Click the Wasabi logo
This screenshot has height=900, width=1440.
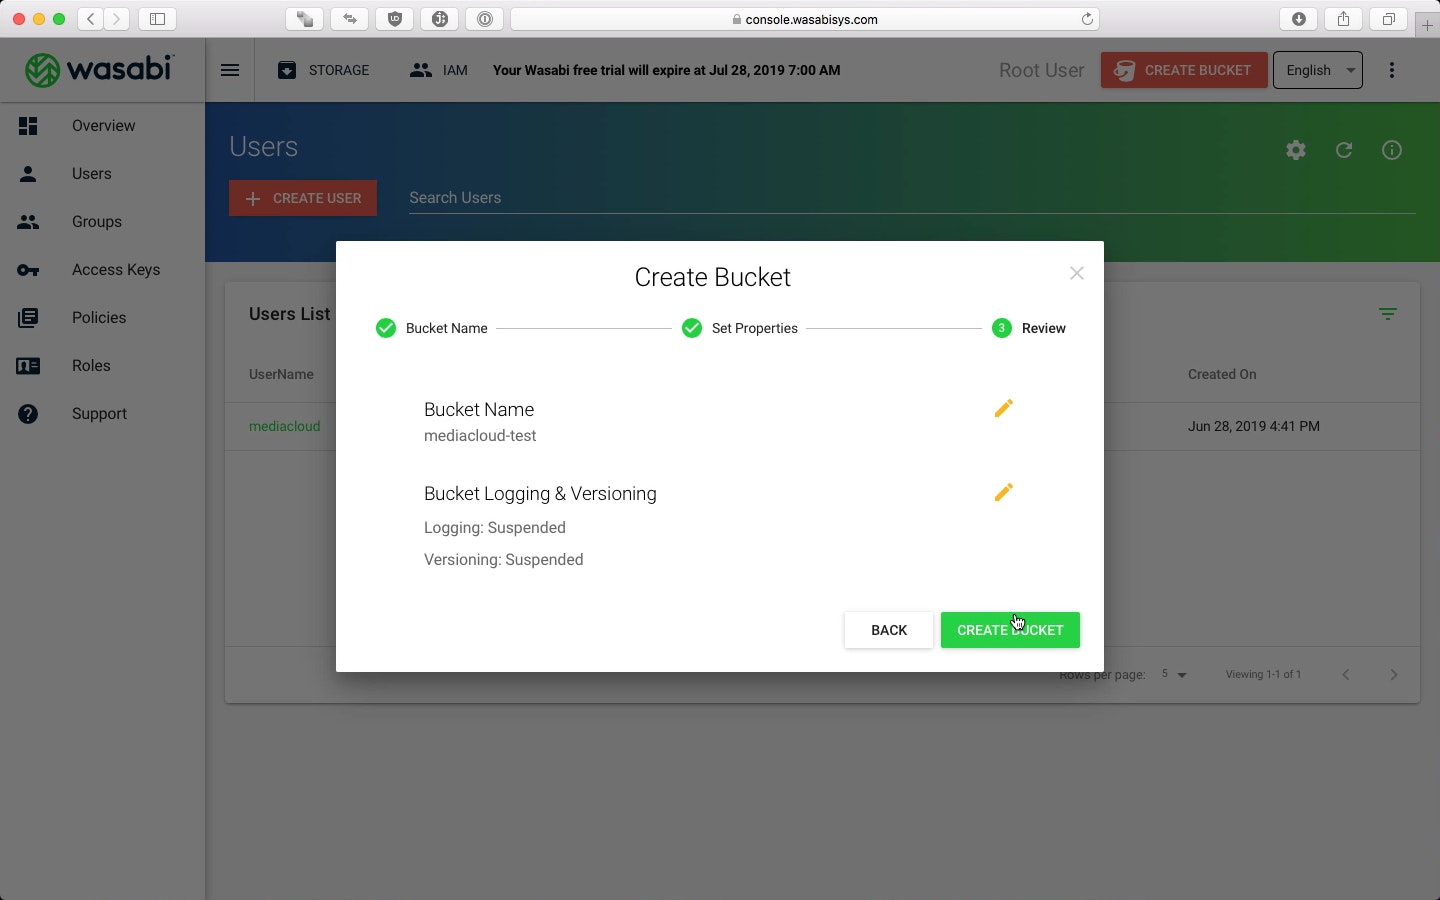click(99, 70)
